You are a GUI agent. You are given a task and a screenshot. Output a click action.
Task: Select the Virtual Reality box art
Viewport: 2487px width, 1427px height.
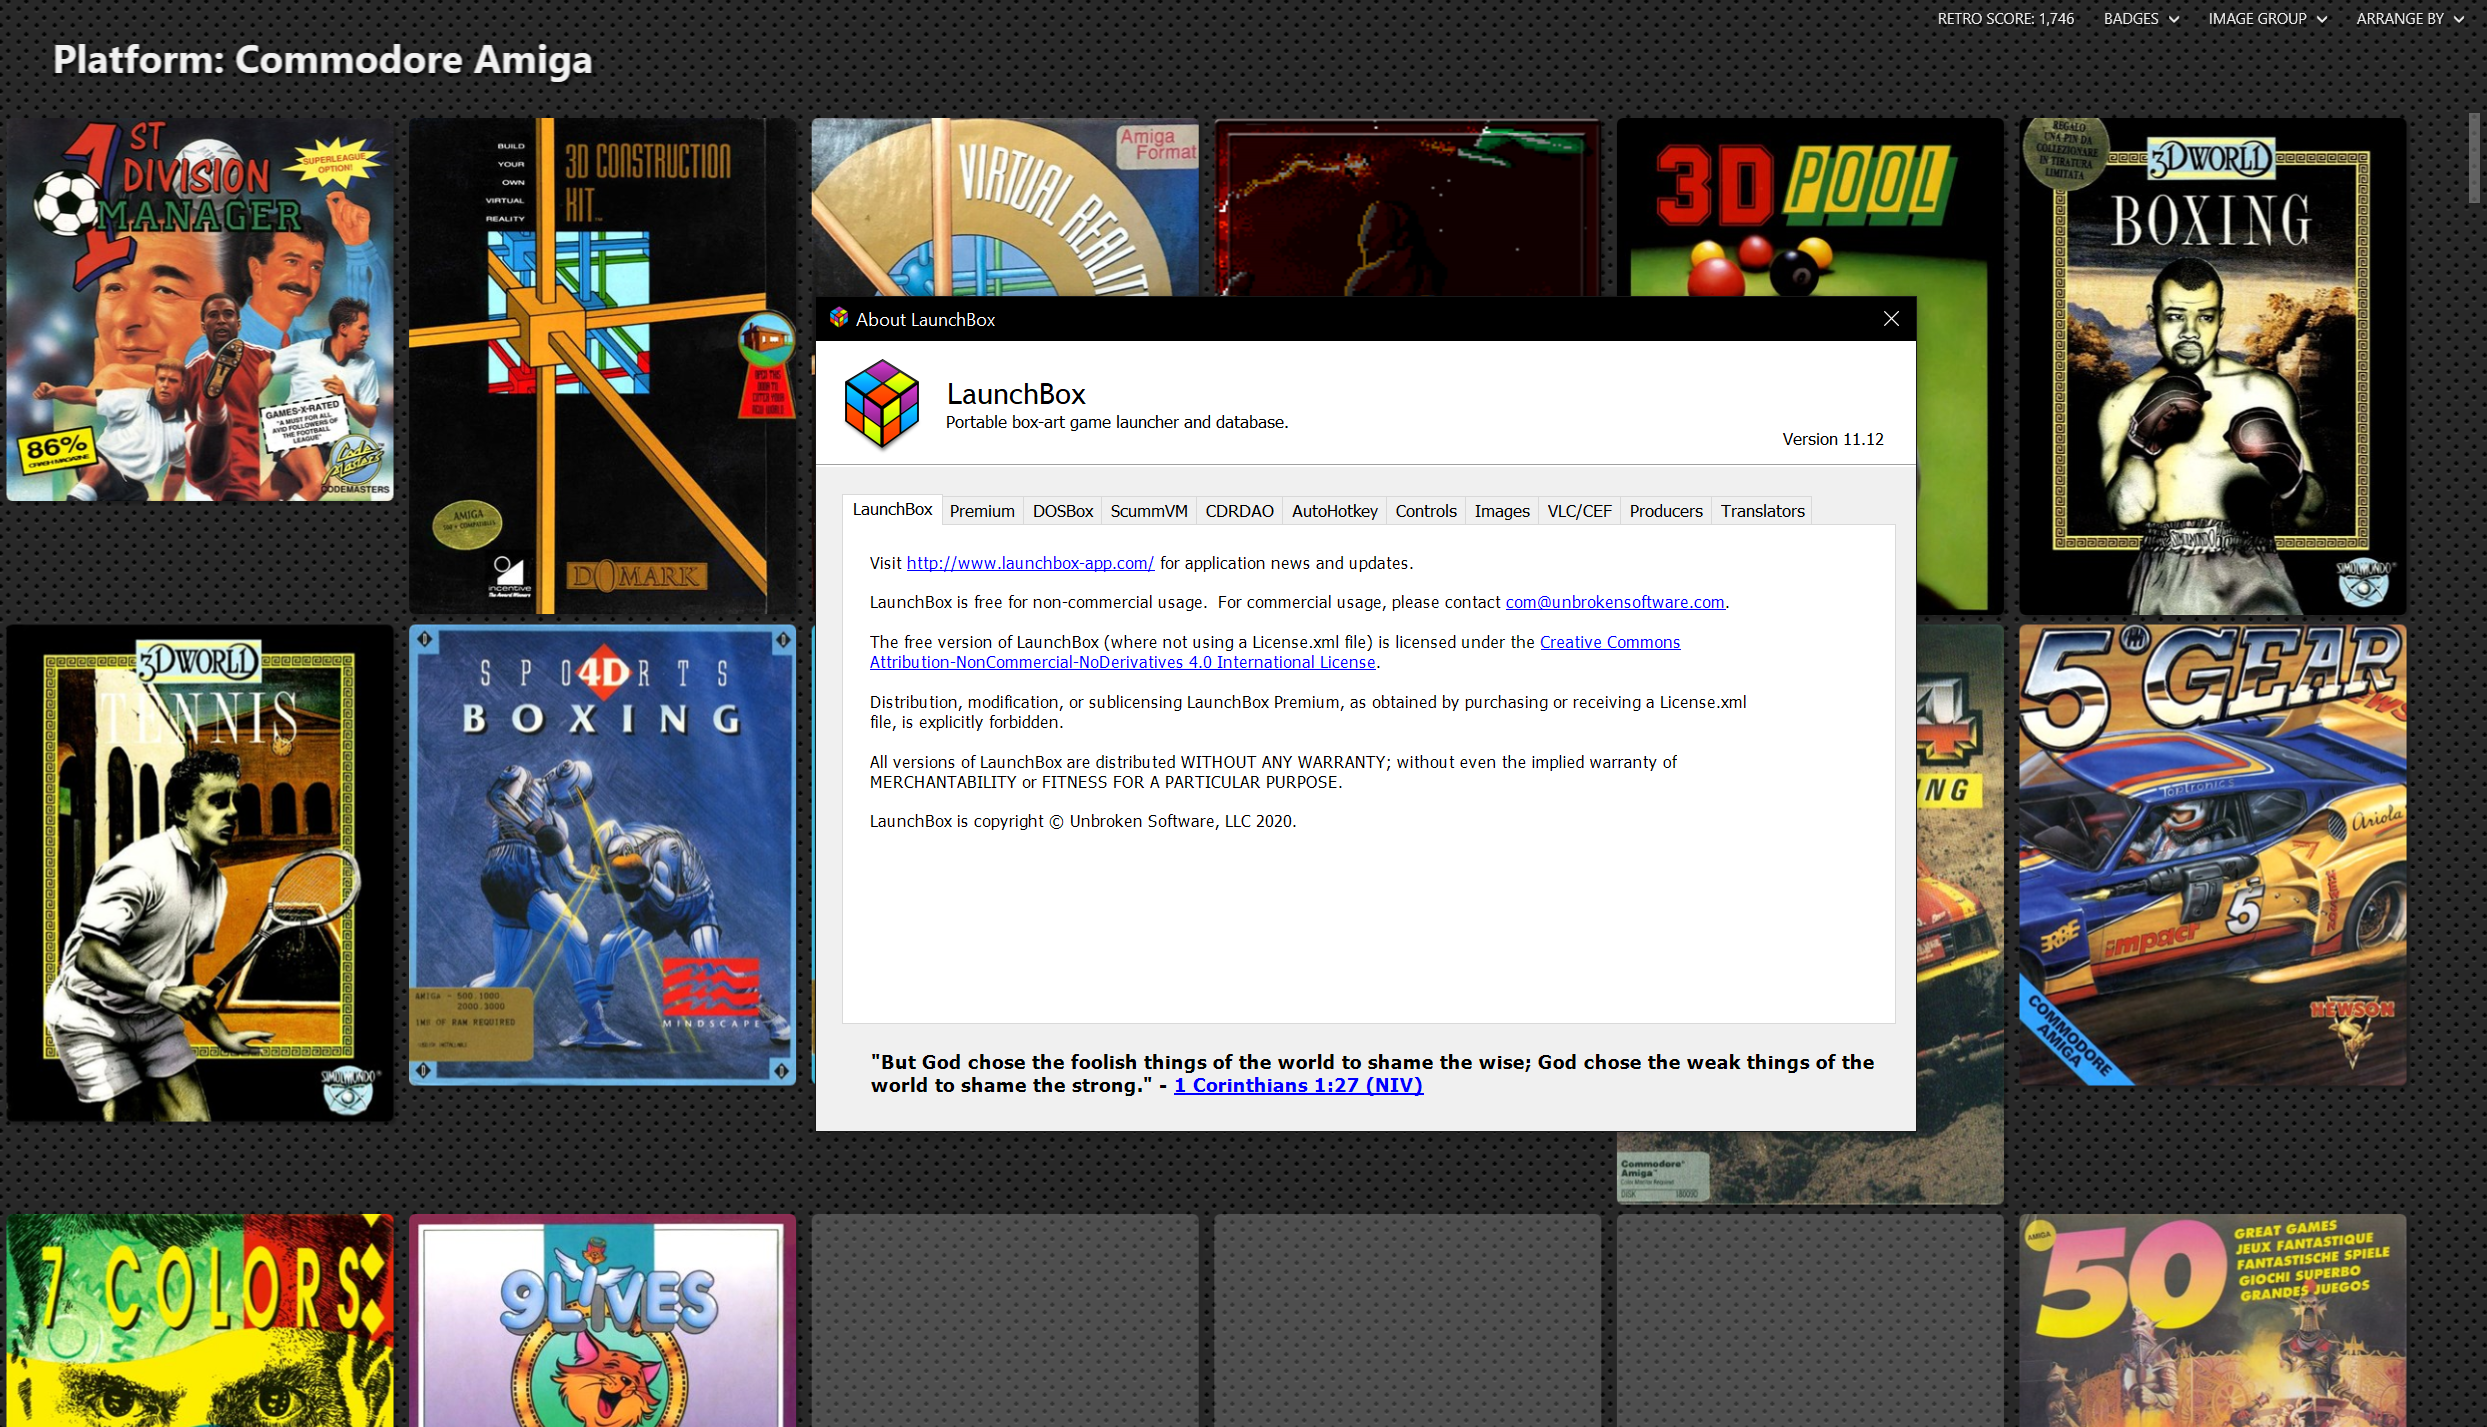coord(1005,207)
